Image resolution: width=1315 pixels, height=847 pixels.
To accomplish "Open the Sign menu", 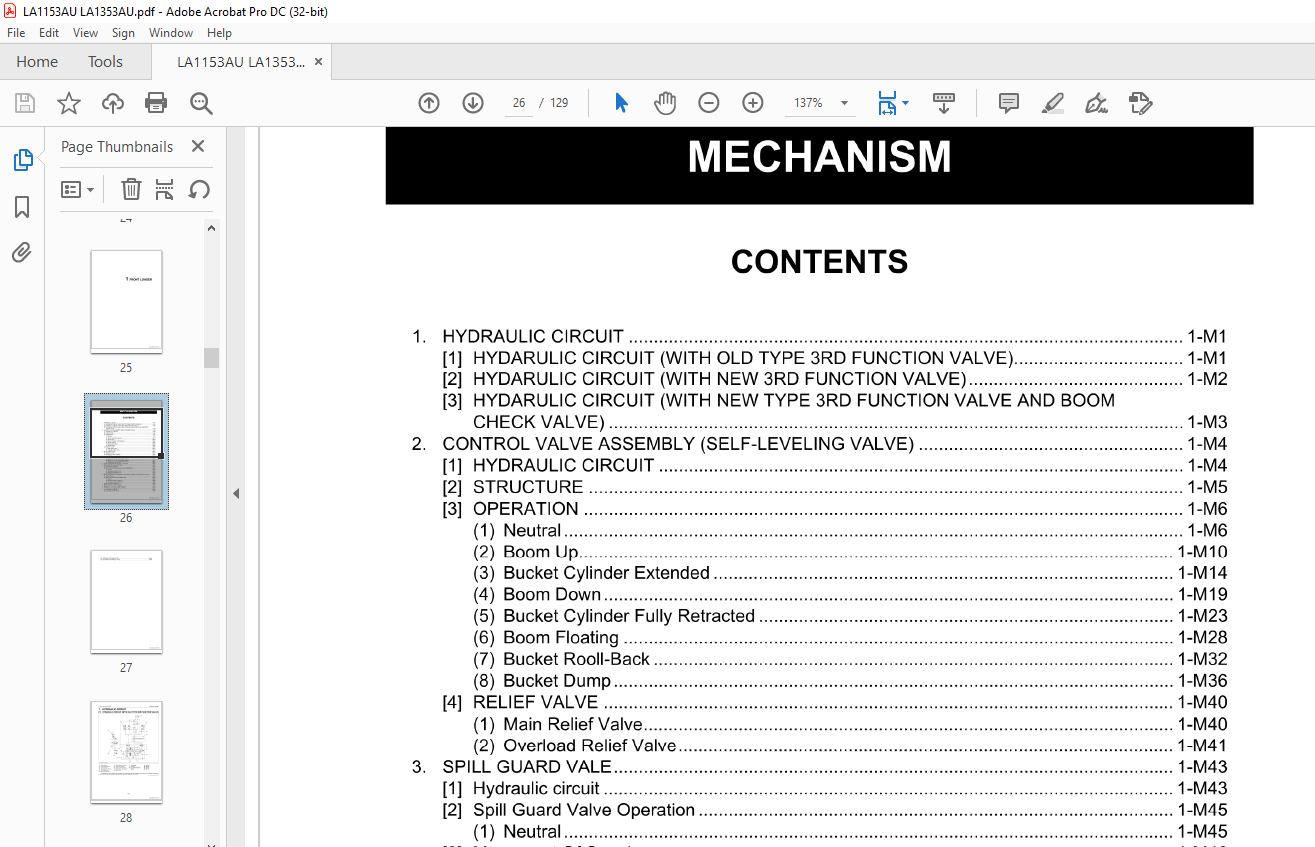I will point(123,33).
